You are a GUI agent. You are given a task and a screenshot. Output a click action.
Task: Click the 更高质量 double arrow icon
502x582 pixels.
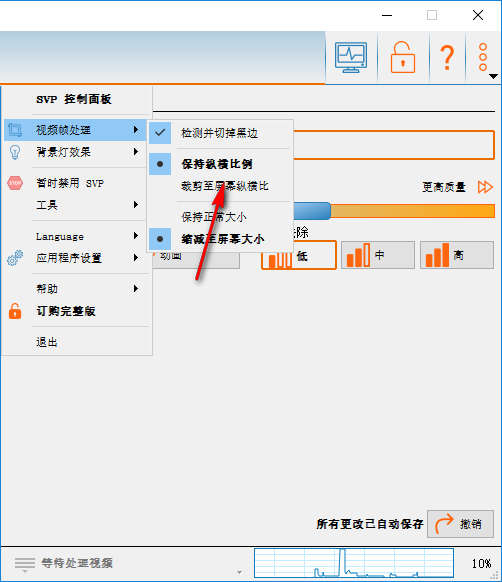485,187
